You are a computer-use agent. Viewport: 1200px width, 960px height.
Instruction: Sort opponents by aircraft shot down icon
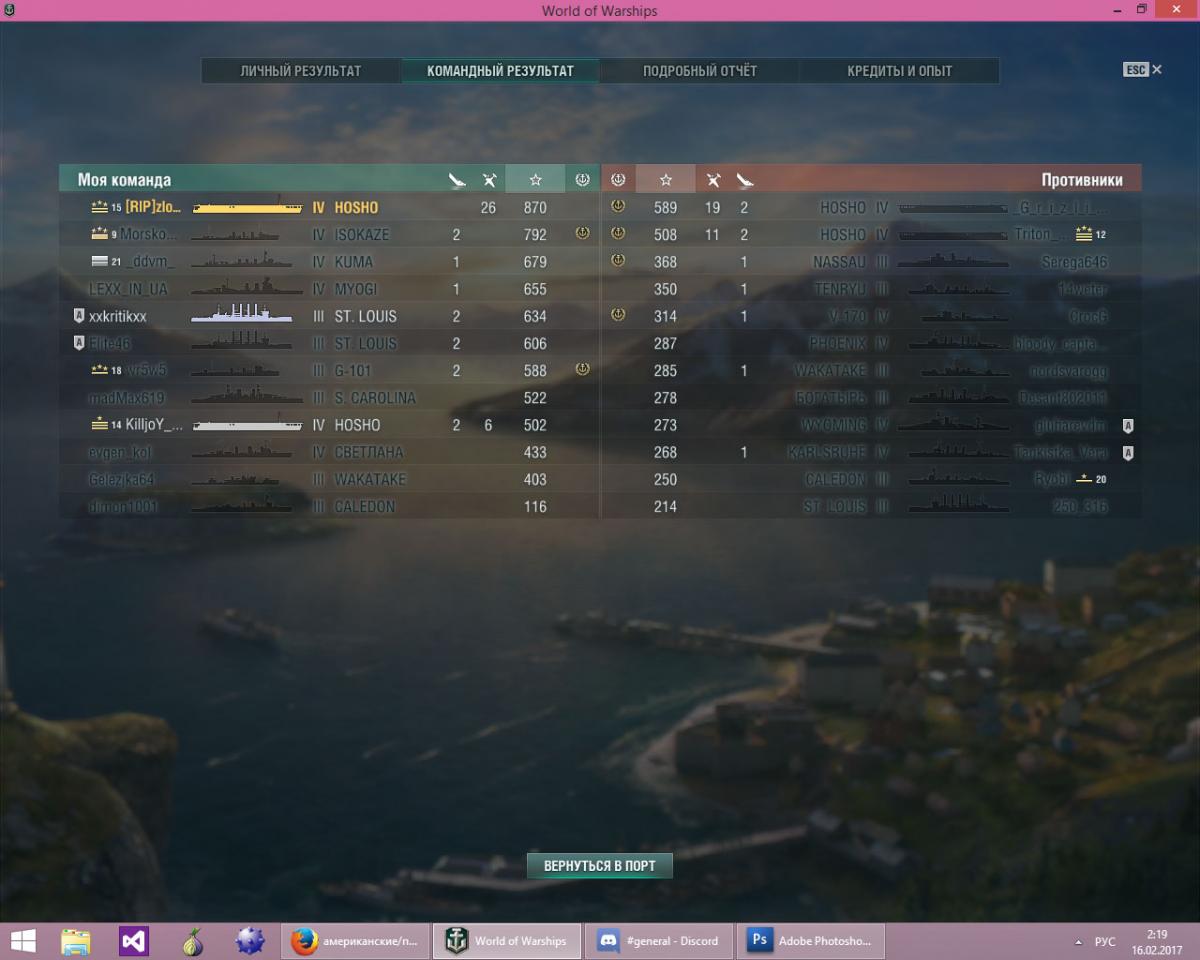(713, 180)
